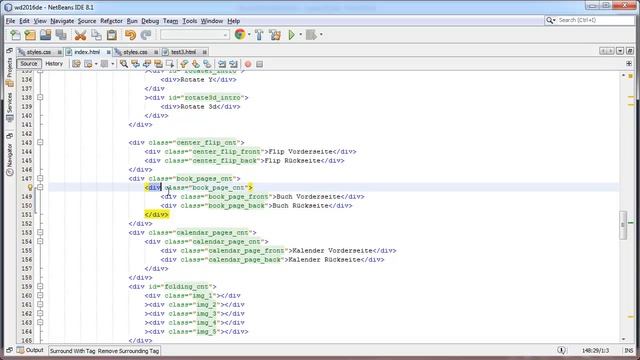Open the browser selection dropdown arrow beside Chrome

(249, 35)
